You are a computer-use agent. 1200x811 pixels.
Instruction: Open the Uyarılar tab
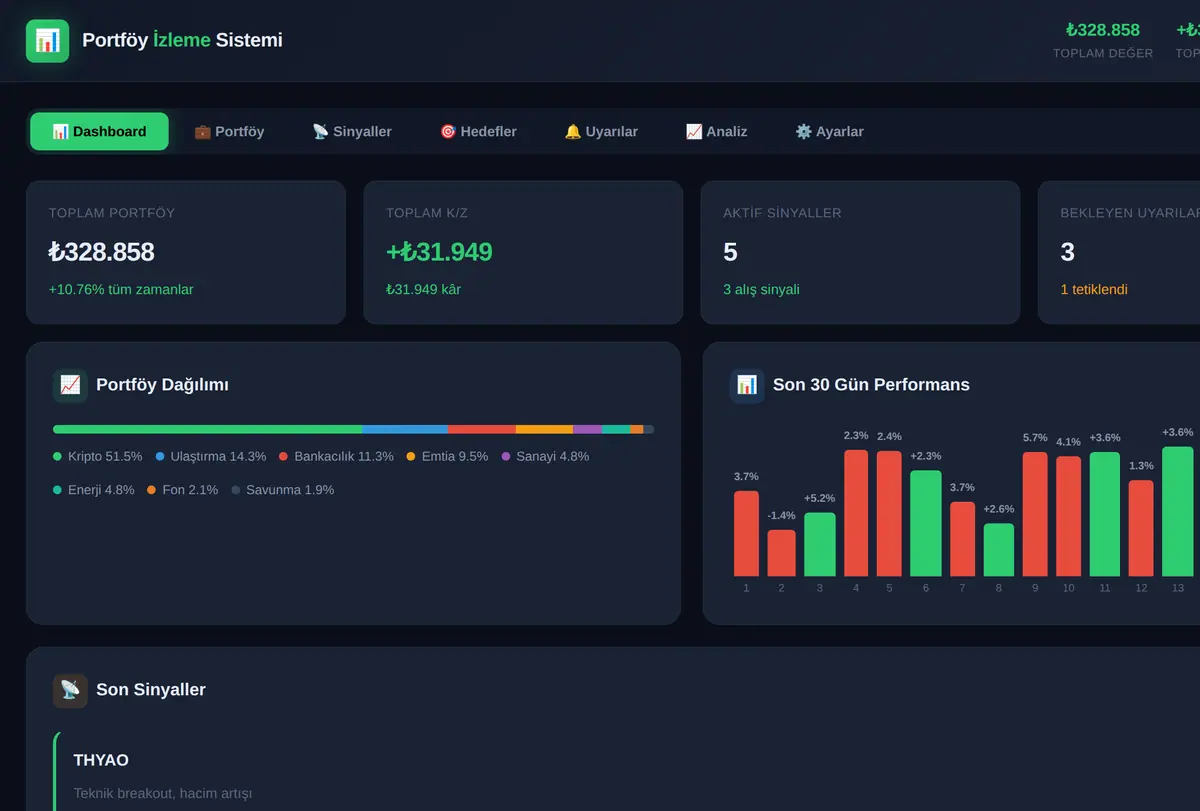pyautogui.click(x=601, y=132)
